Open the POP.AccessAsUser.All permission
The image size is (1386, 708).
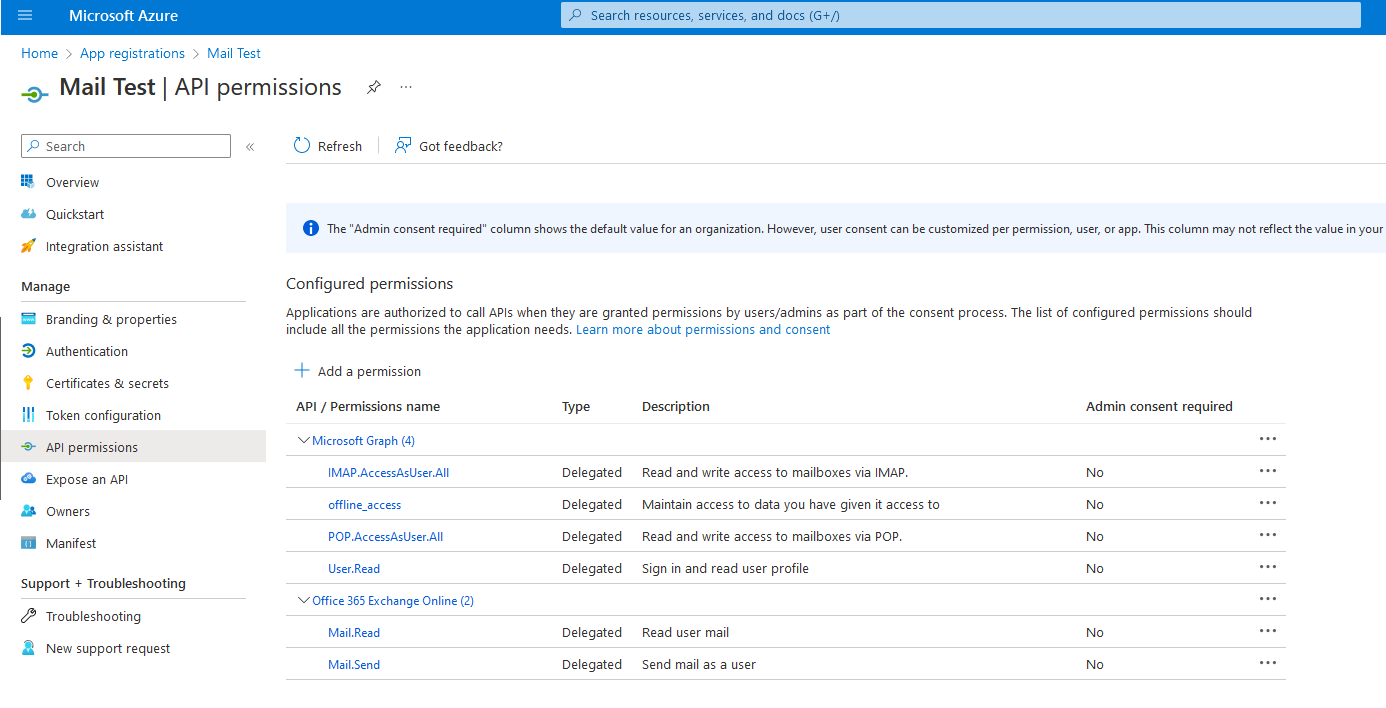tap(385, 536)
